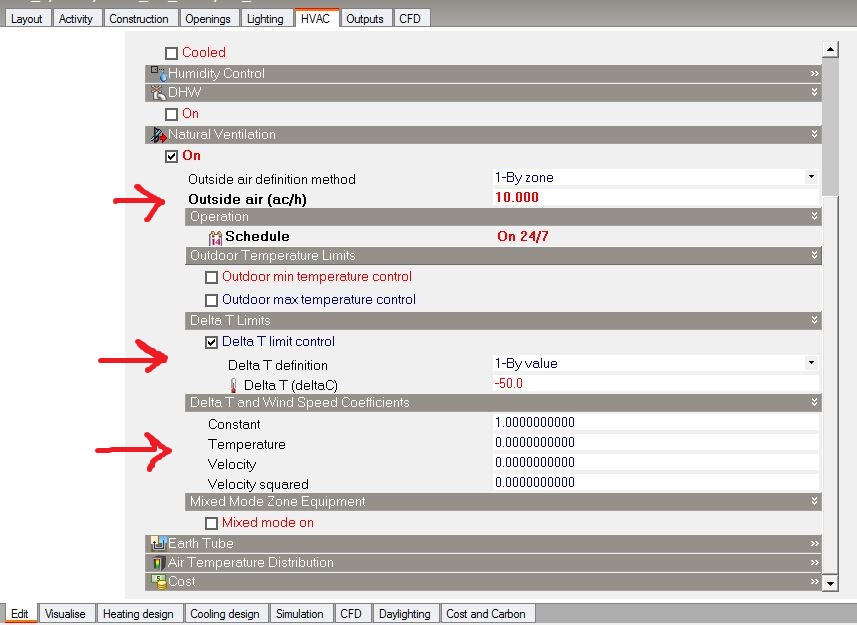Viewport: 857px width, 625px height.
Task: Open the Cooling design bottom tab
Action: pyautogui.click(x=225, y=614)
